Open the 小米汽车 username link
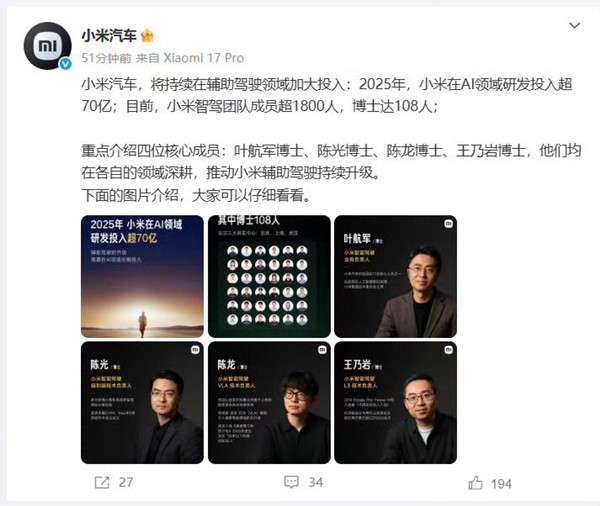 click(109, 36)
